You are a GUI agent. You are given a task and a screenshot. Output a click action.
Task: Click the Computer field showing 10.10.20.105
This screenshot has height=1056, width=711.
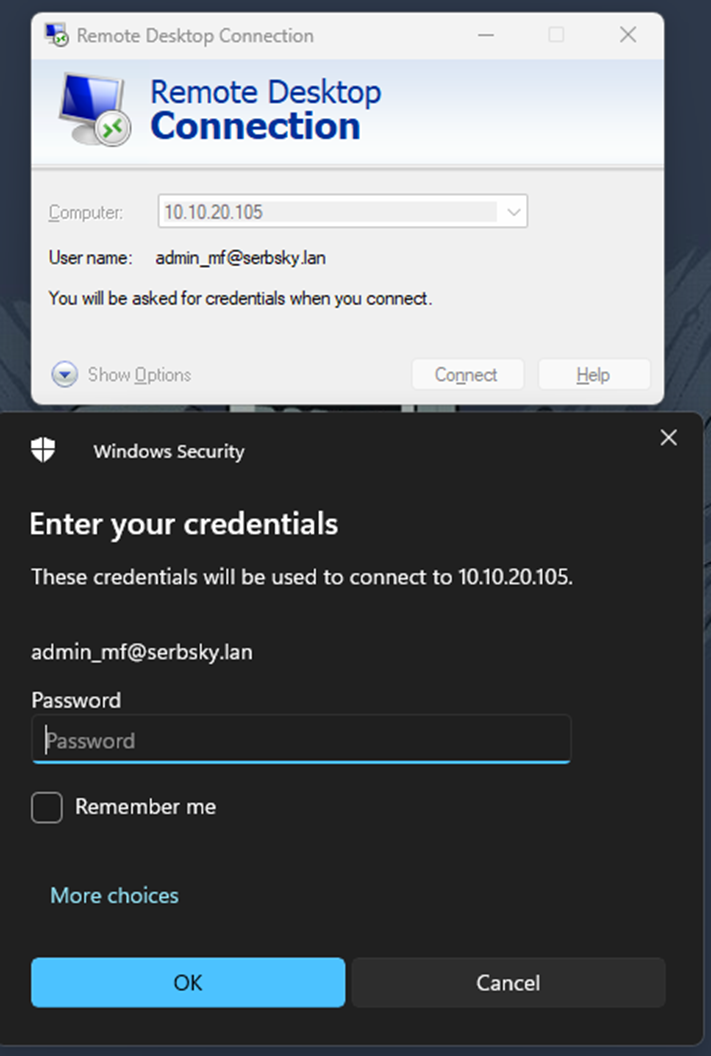point(330,212)
